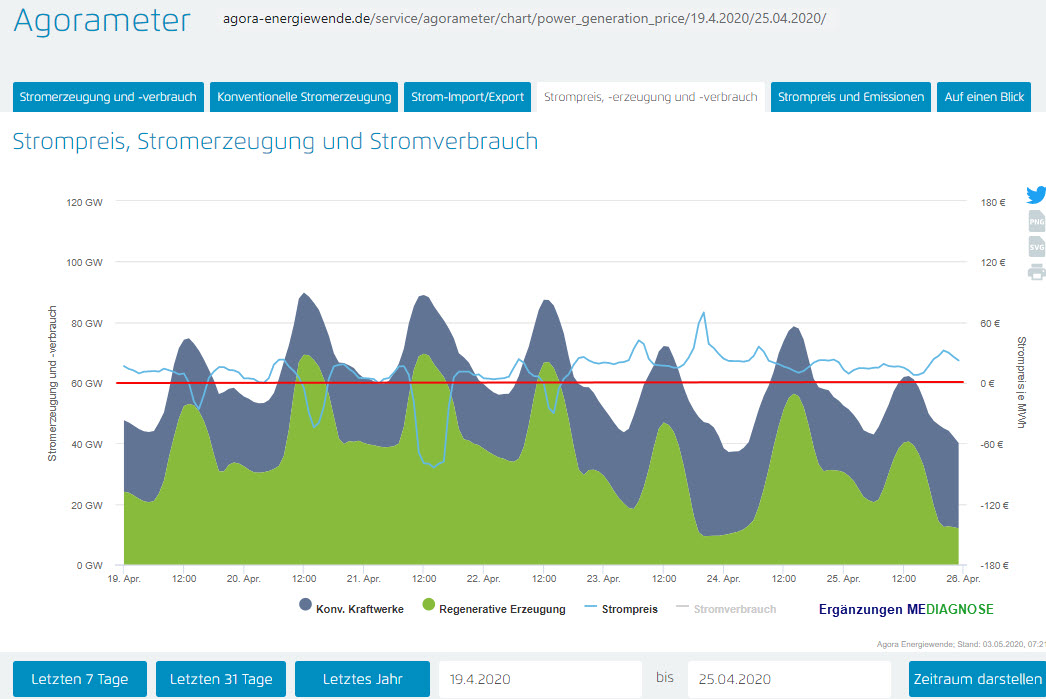Open the Auf einen Blick tab

pos(984,97)
